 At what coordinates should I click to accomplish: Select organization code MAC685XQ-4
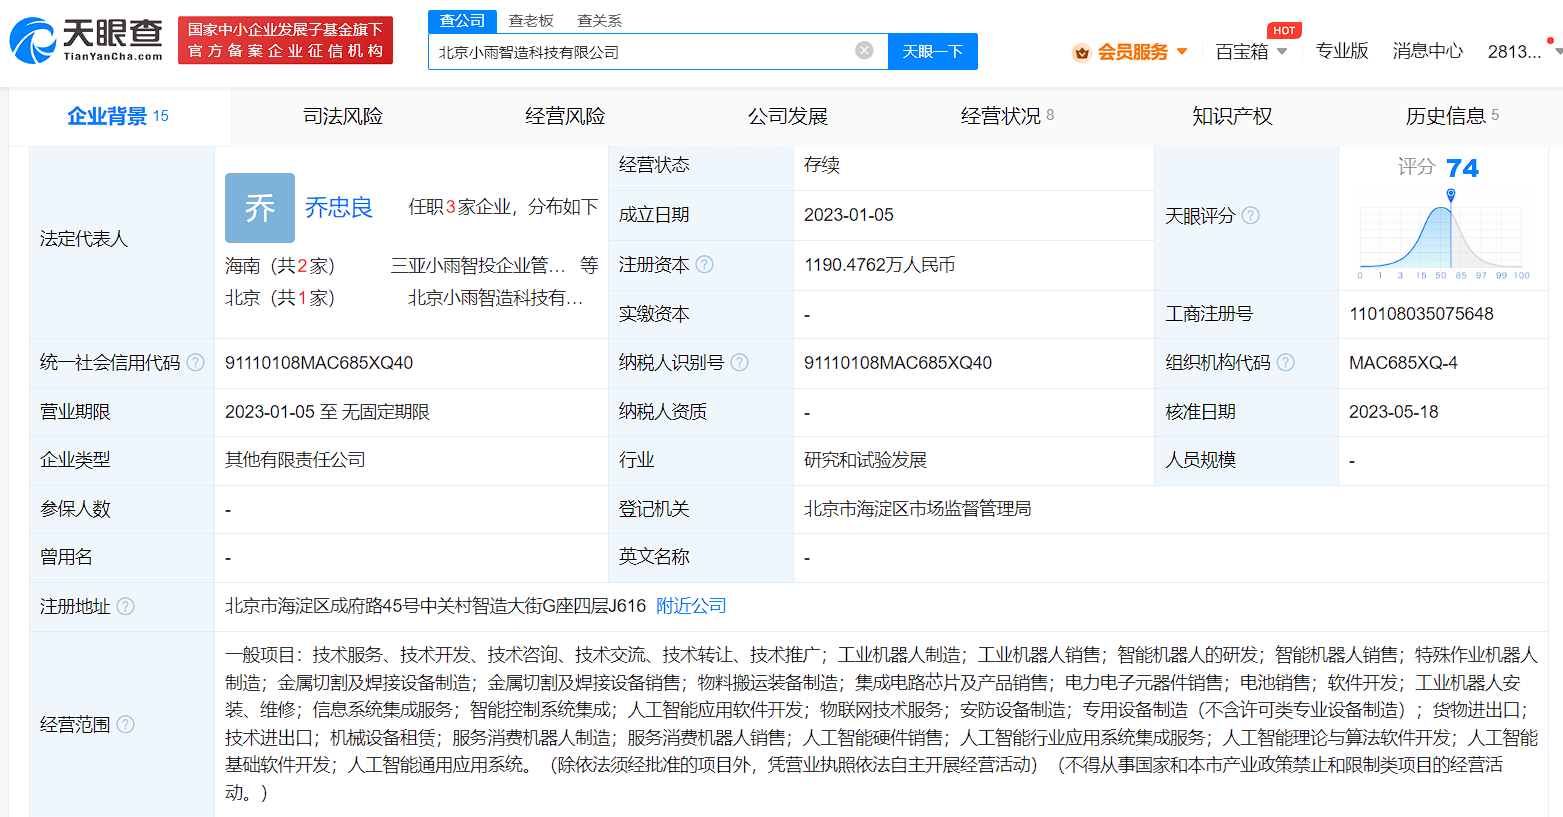point(1403,363)
